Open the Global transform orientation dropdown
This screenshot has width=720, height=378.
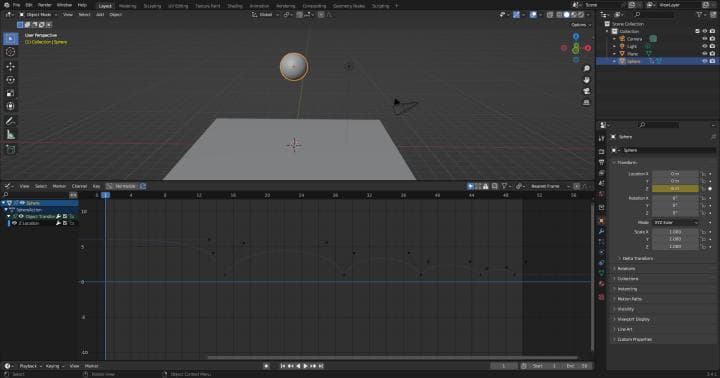265,15
